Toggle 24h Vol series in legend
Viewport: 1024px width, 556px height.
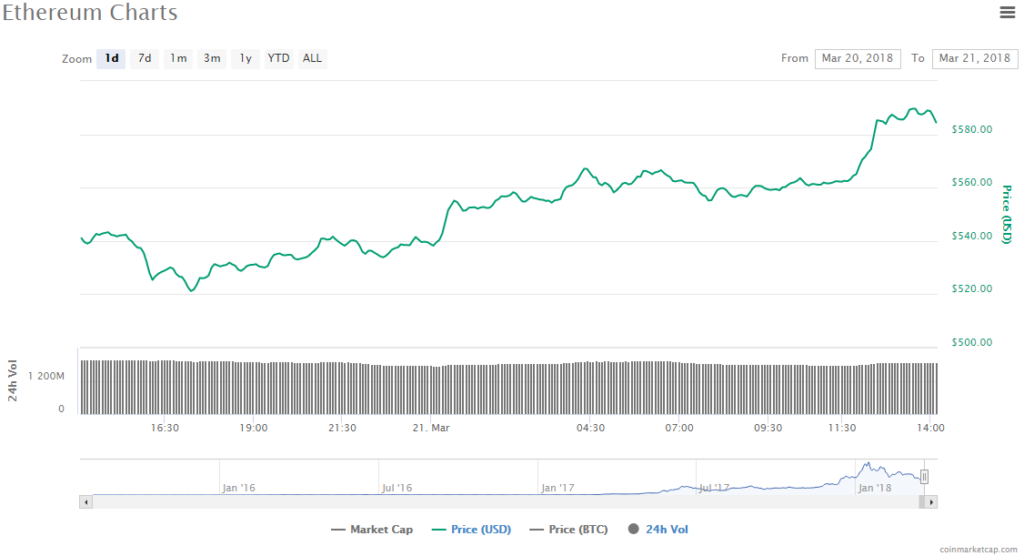[x=660, y=529]
